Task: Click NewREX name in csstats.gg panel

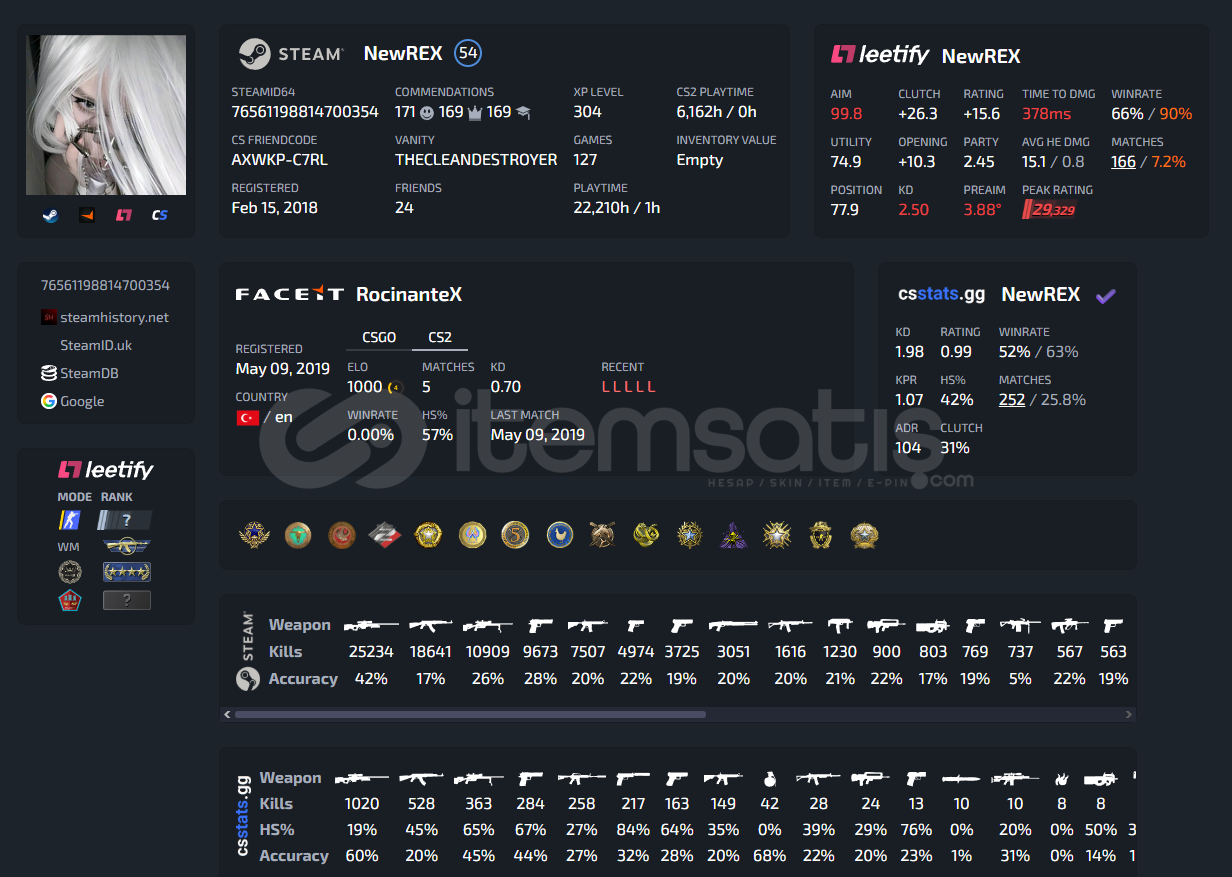Action: click(x=1041, y=294)
